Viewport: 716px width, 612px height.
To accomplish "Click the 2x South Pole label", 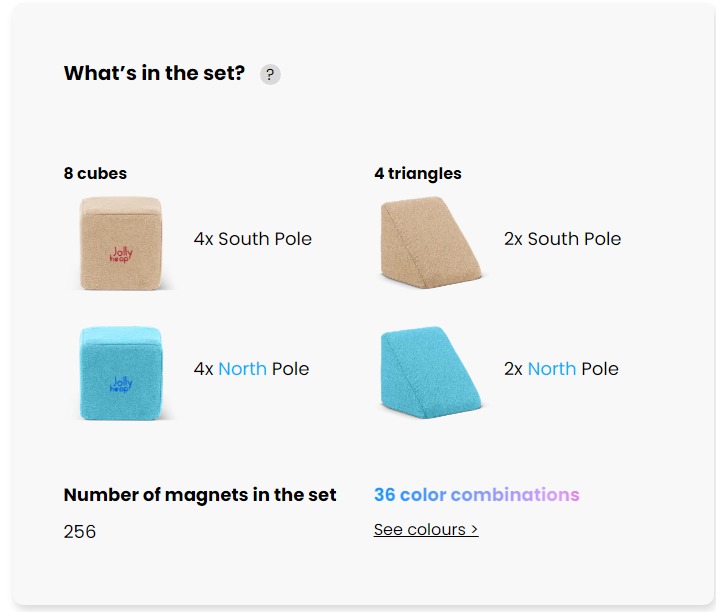I will (562, 239).
